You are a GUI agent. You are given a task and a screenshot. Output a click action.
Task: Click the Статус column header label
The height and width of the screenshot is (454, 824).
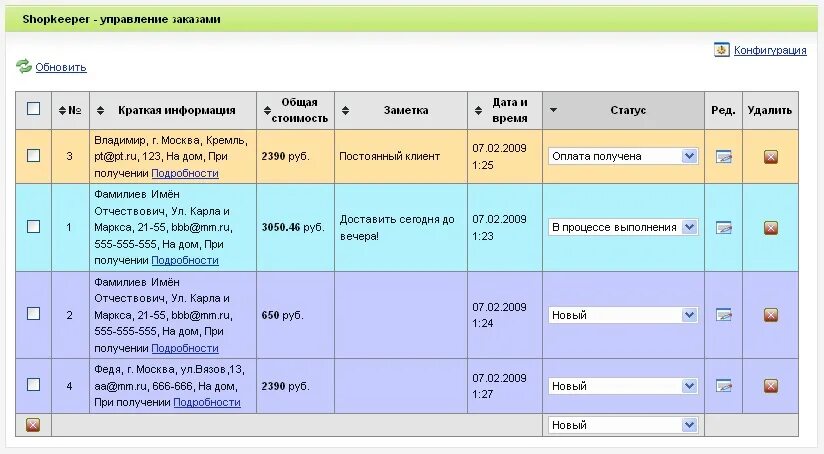tap(628, 110)
